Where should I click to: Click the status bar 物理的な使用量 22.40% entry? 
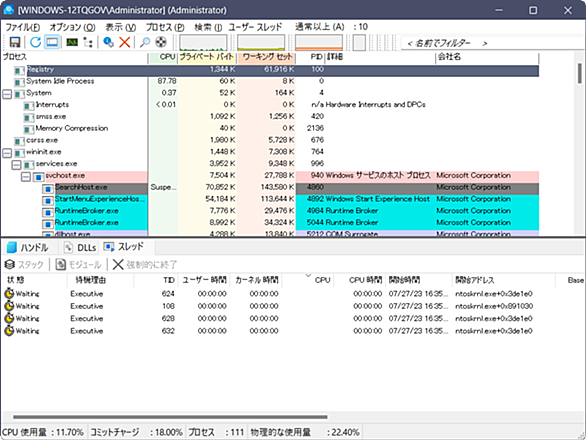pos(305,432)
